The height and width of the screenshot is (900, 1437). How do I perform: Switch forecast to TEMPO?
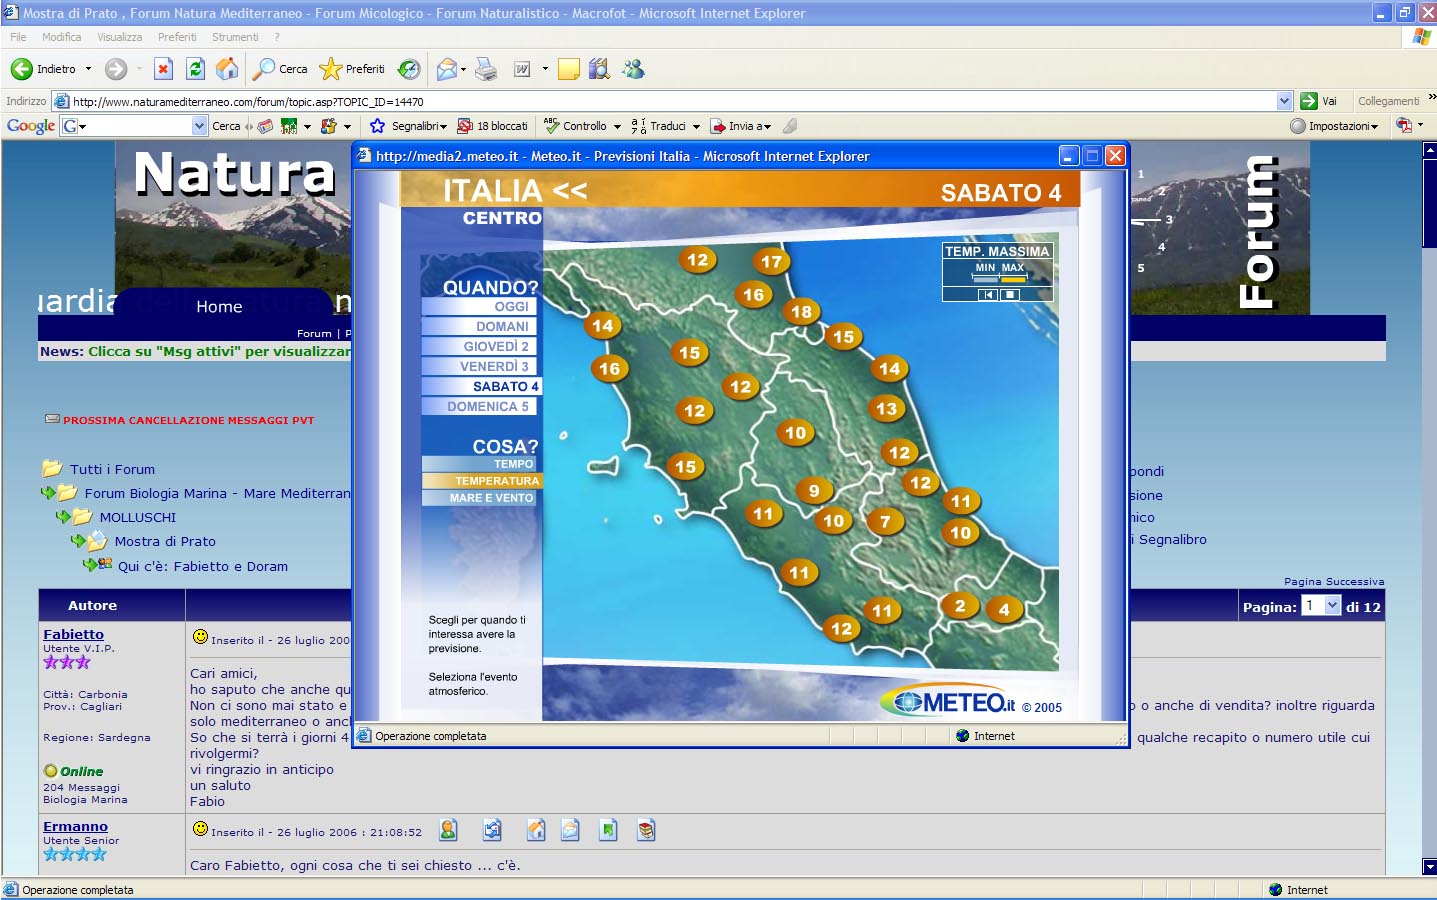coord(480,464)
